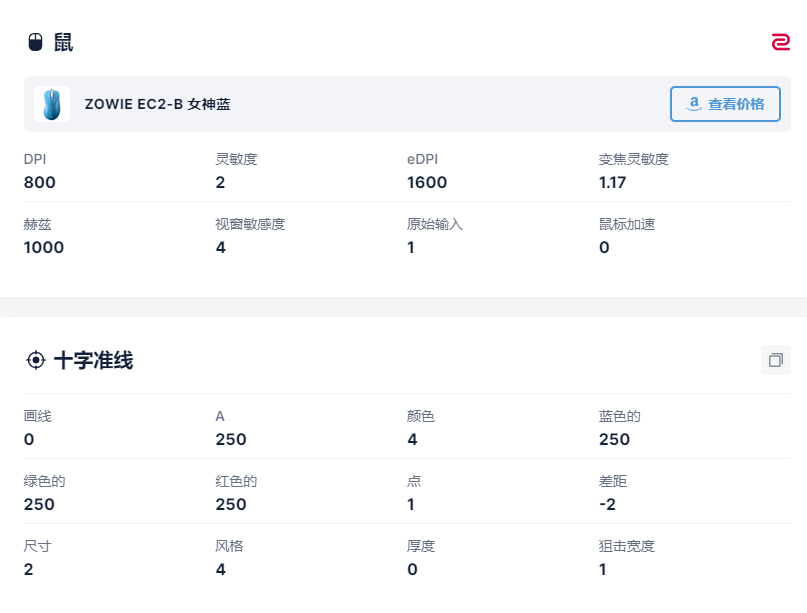Image resolution: width=807 pixels, height=613 pixels.
Task: Select the eDPI value 1600
Action: 427,182
